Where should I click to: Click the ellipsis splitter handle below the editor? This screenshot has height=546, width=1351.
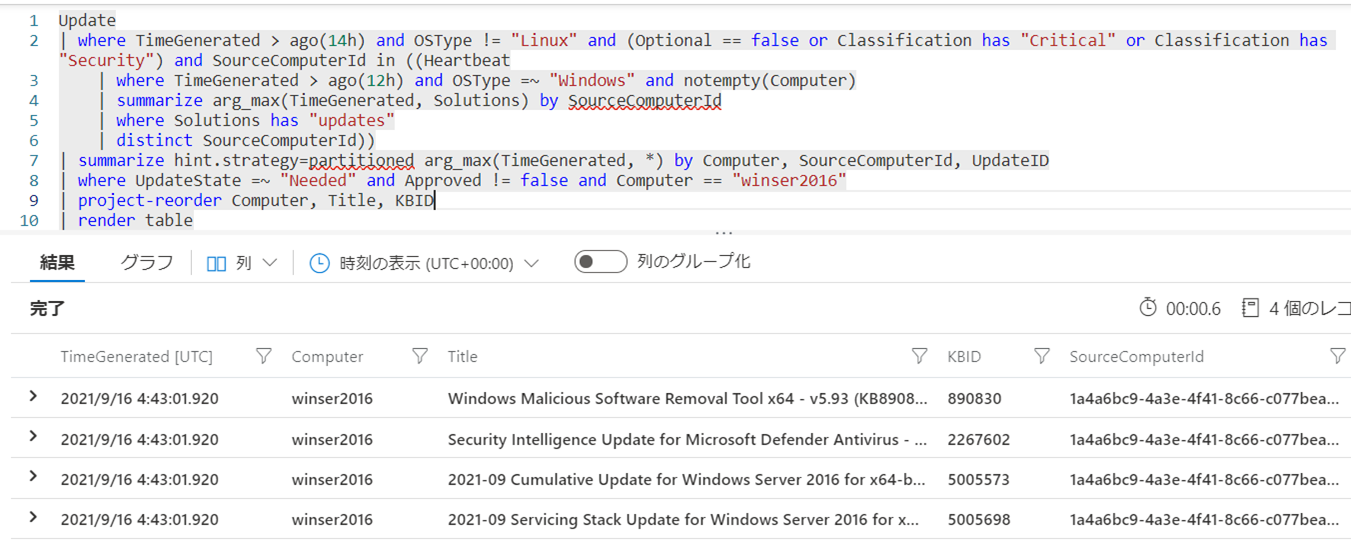point(724,232)
